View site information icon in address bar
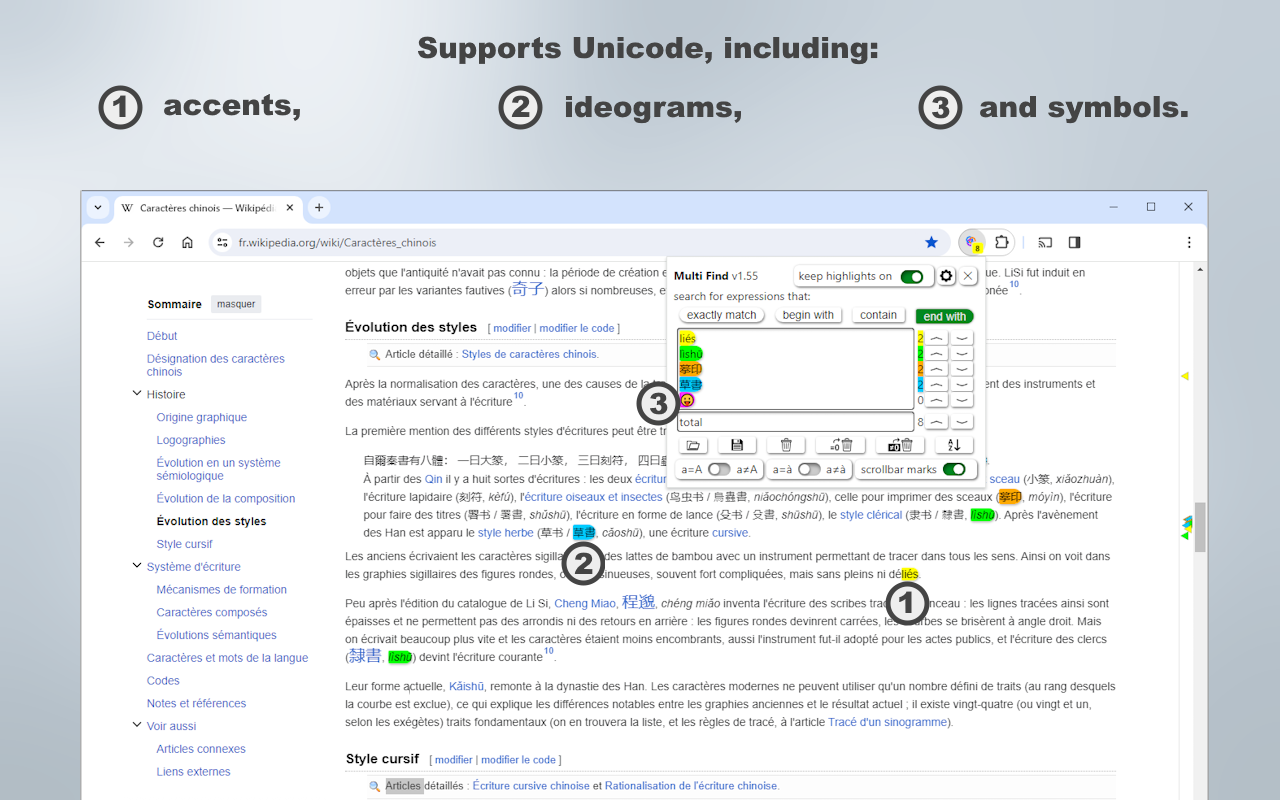Viewport: 1280px width, 800px height. point(223,242)
